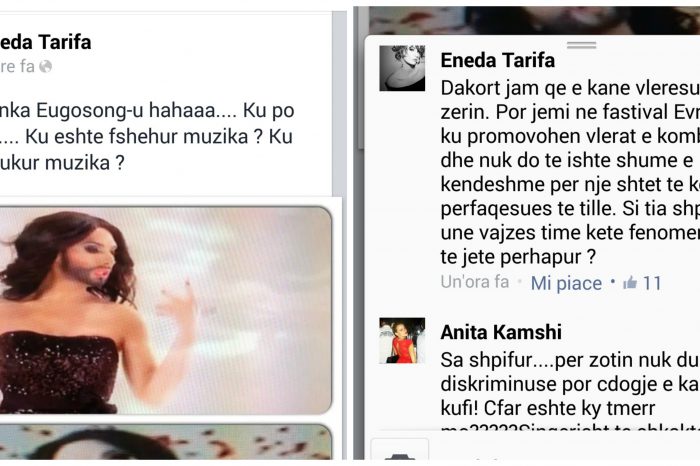The height and width of the screenshot is (466, 700).
Task: Open the first photo of bearded singer
Action: pyautogui.click(x=166, y=310)
